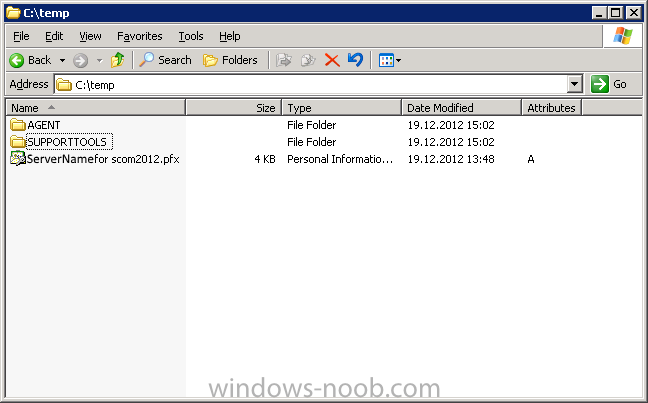Viewport: 648px width, 403px height.
Task: Go up one folder level
Action: 117,60
